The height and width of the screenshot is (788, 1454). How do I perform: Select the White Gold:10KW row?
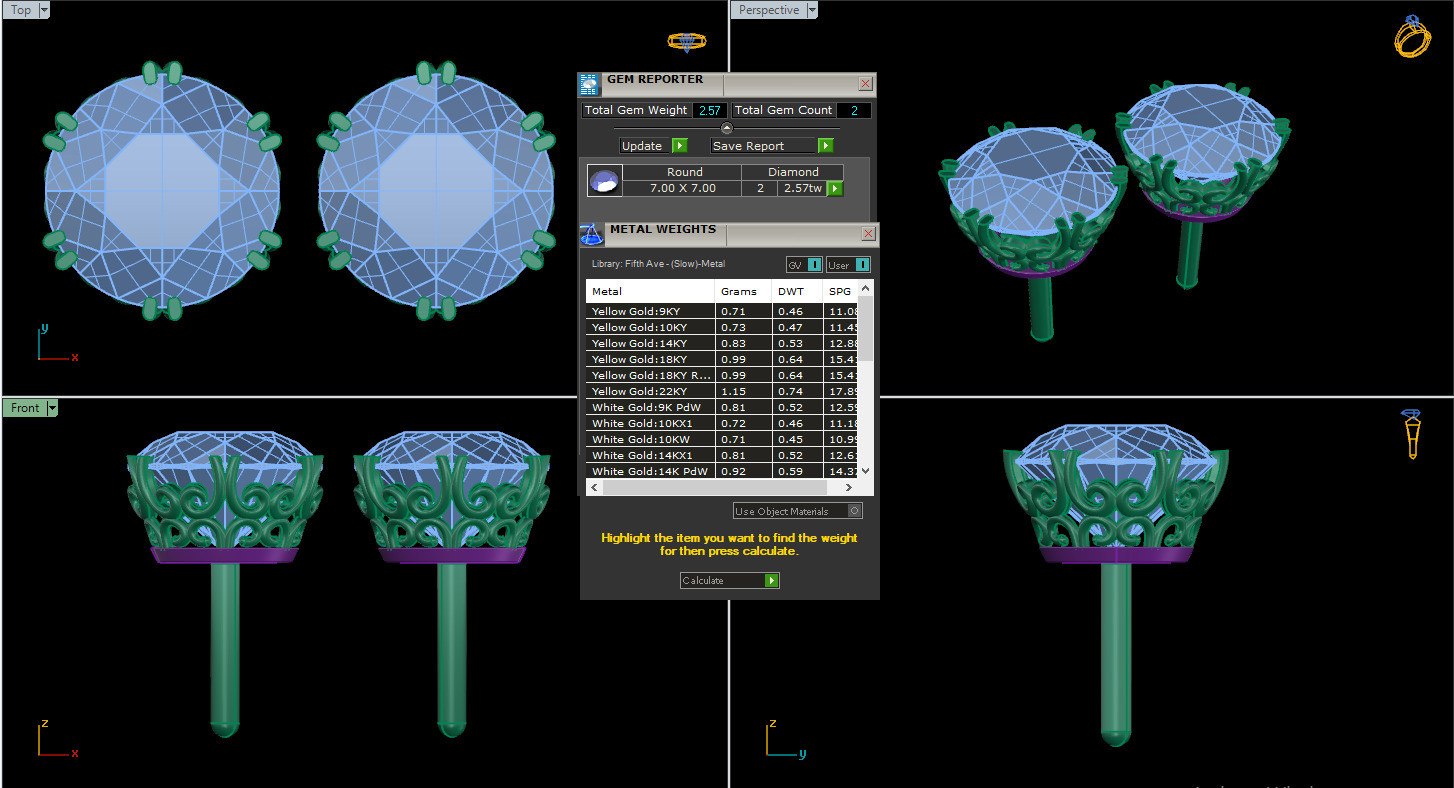click(x=722, y=439)
